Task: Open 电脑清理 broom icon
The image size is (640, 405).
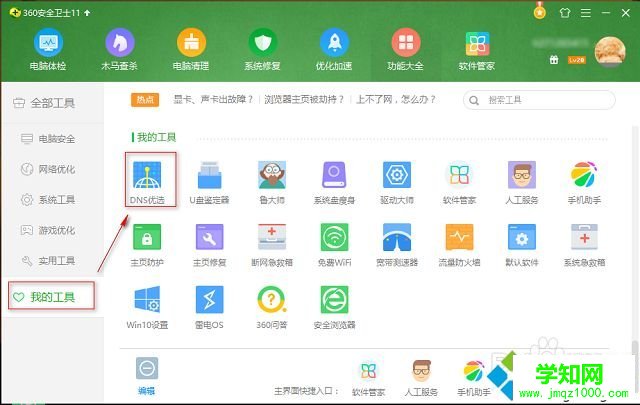Action: [191, 50]
